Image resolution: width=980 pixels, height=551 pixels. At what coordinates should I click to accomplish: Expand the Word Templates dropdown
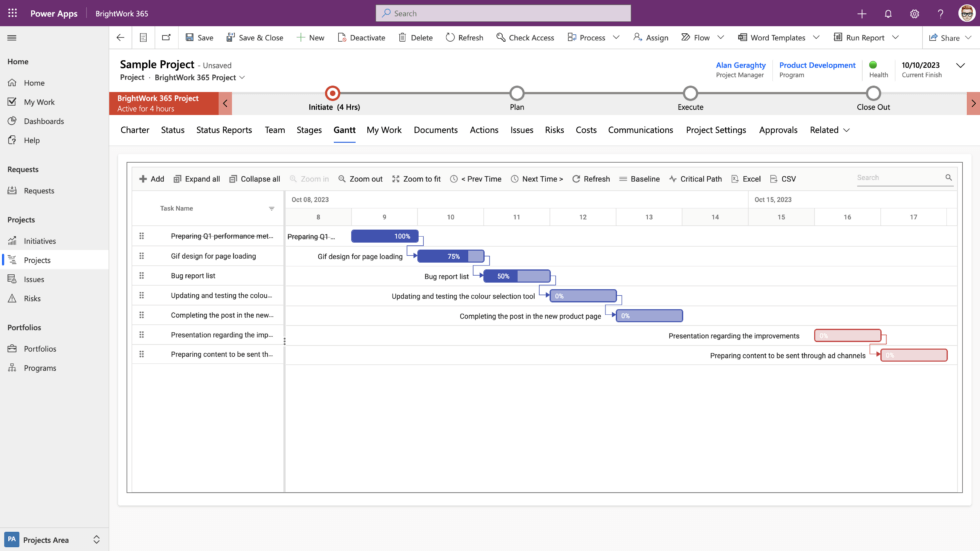click(x=816, y=38)
